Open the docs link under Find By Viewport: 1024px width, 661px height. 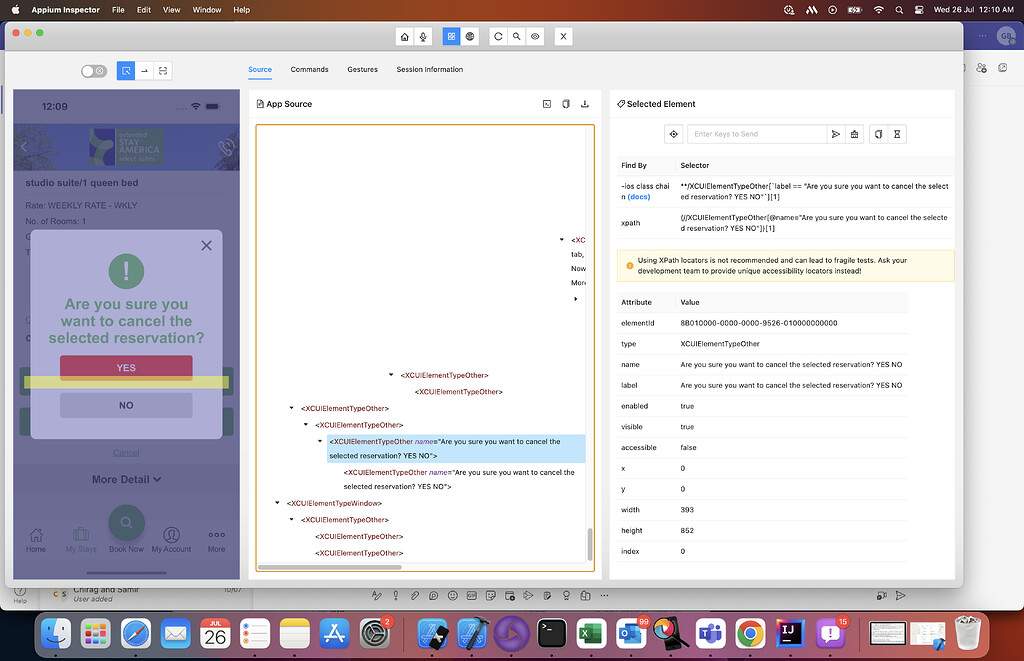tap(636, 196)
